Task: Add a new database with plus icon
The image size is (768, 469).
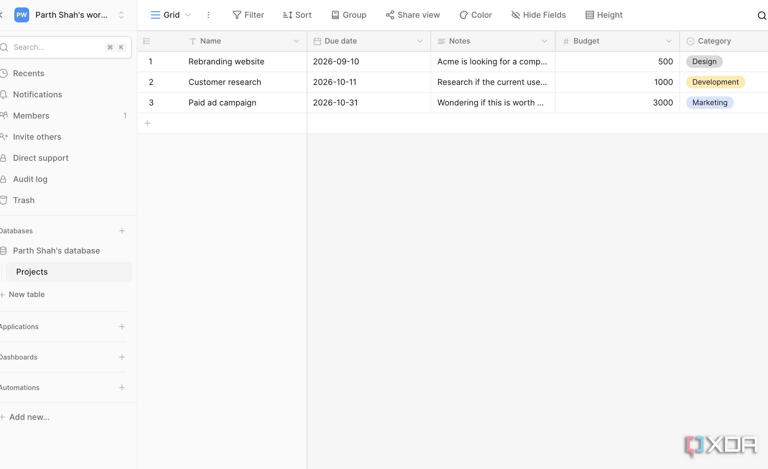Action: click(x=122, y=231)
